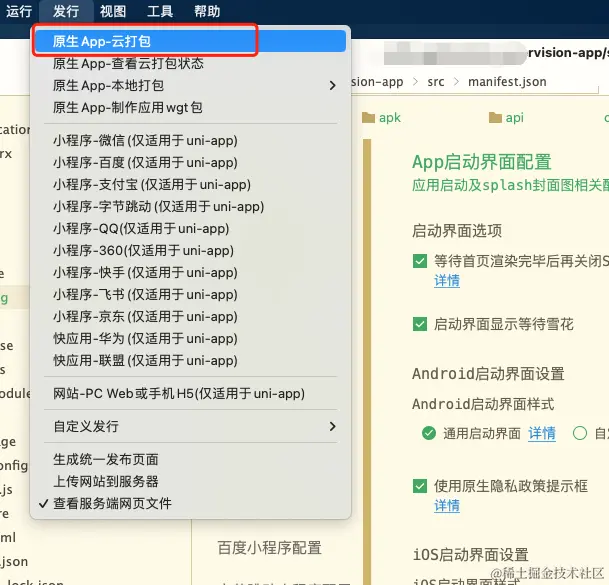Select 网站-PC Web或手机H5 option
Image resolution: width=609 pixels, height=585 pixels.
[x=190, y=393]
